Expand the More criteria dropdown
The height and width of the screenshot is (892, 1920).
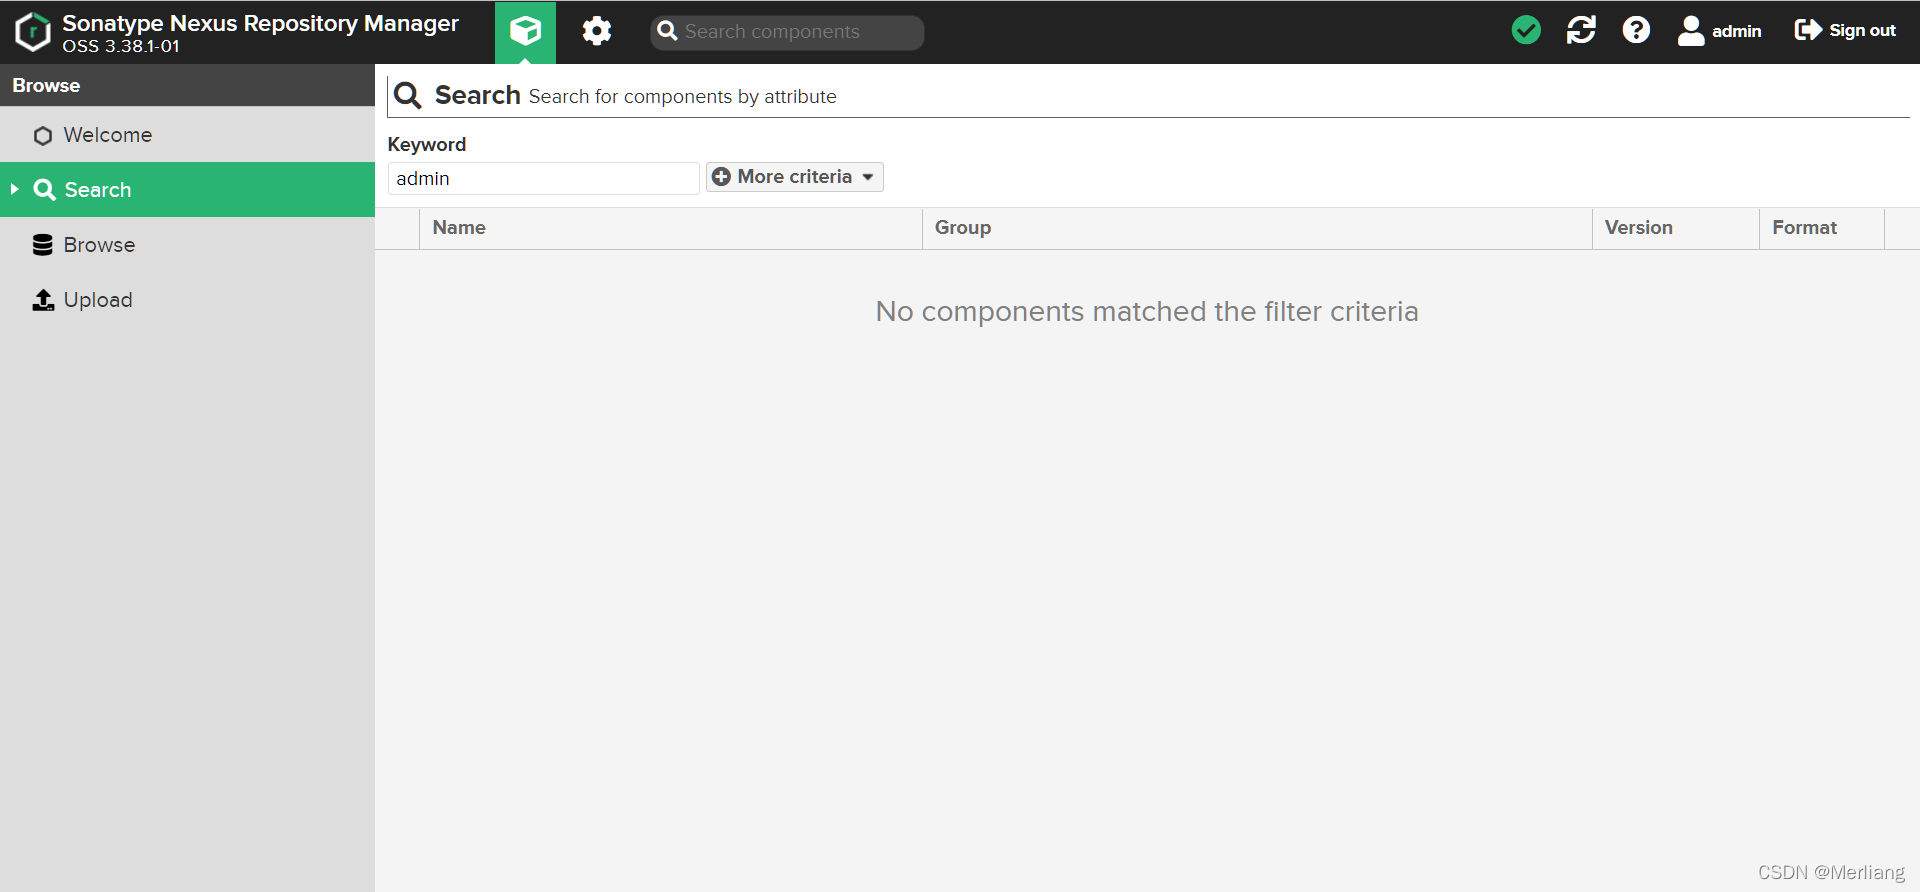coord(795,177)
